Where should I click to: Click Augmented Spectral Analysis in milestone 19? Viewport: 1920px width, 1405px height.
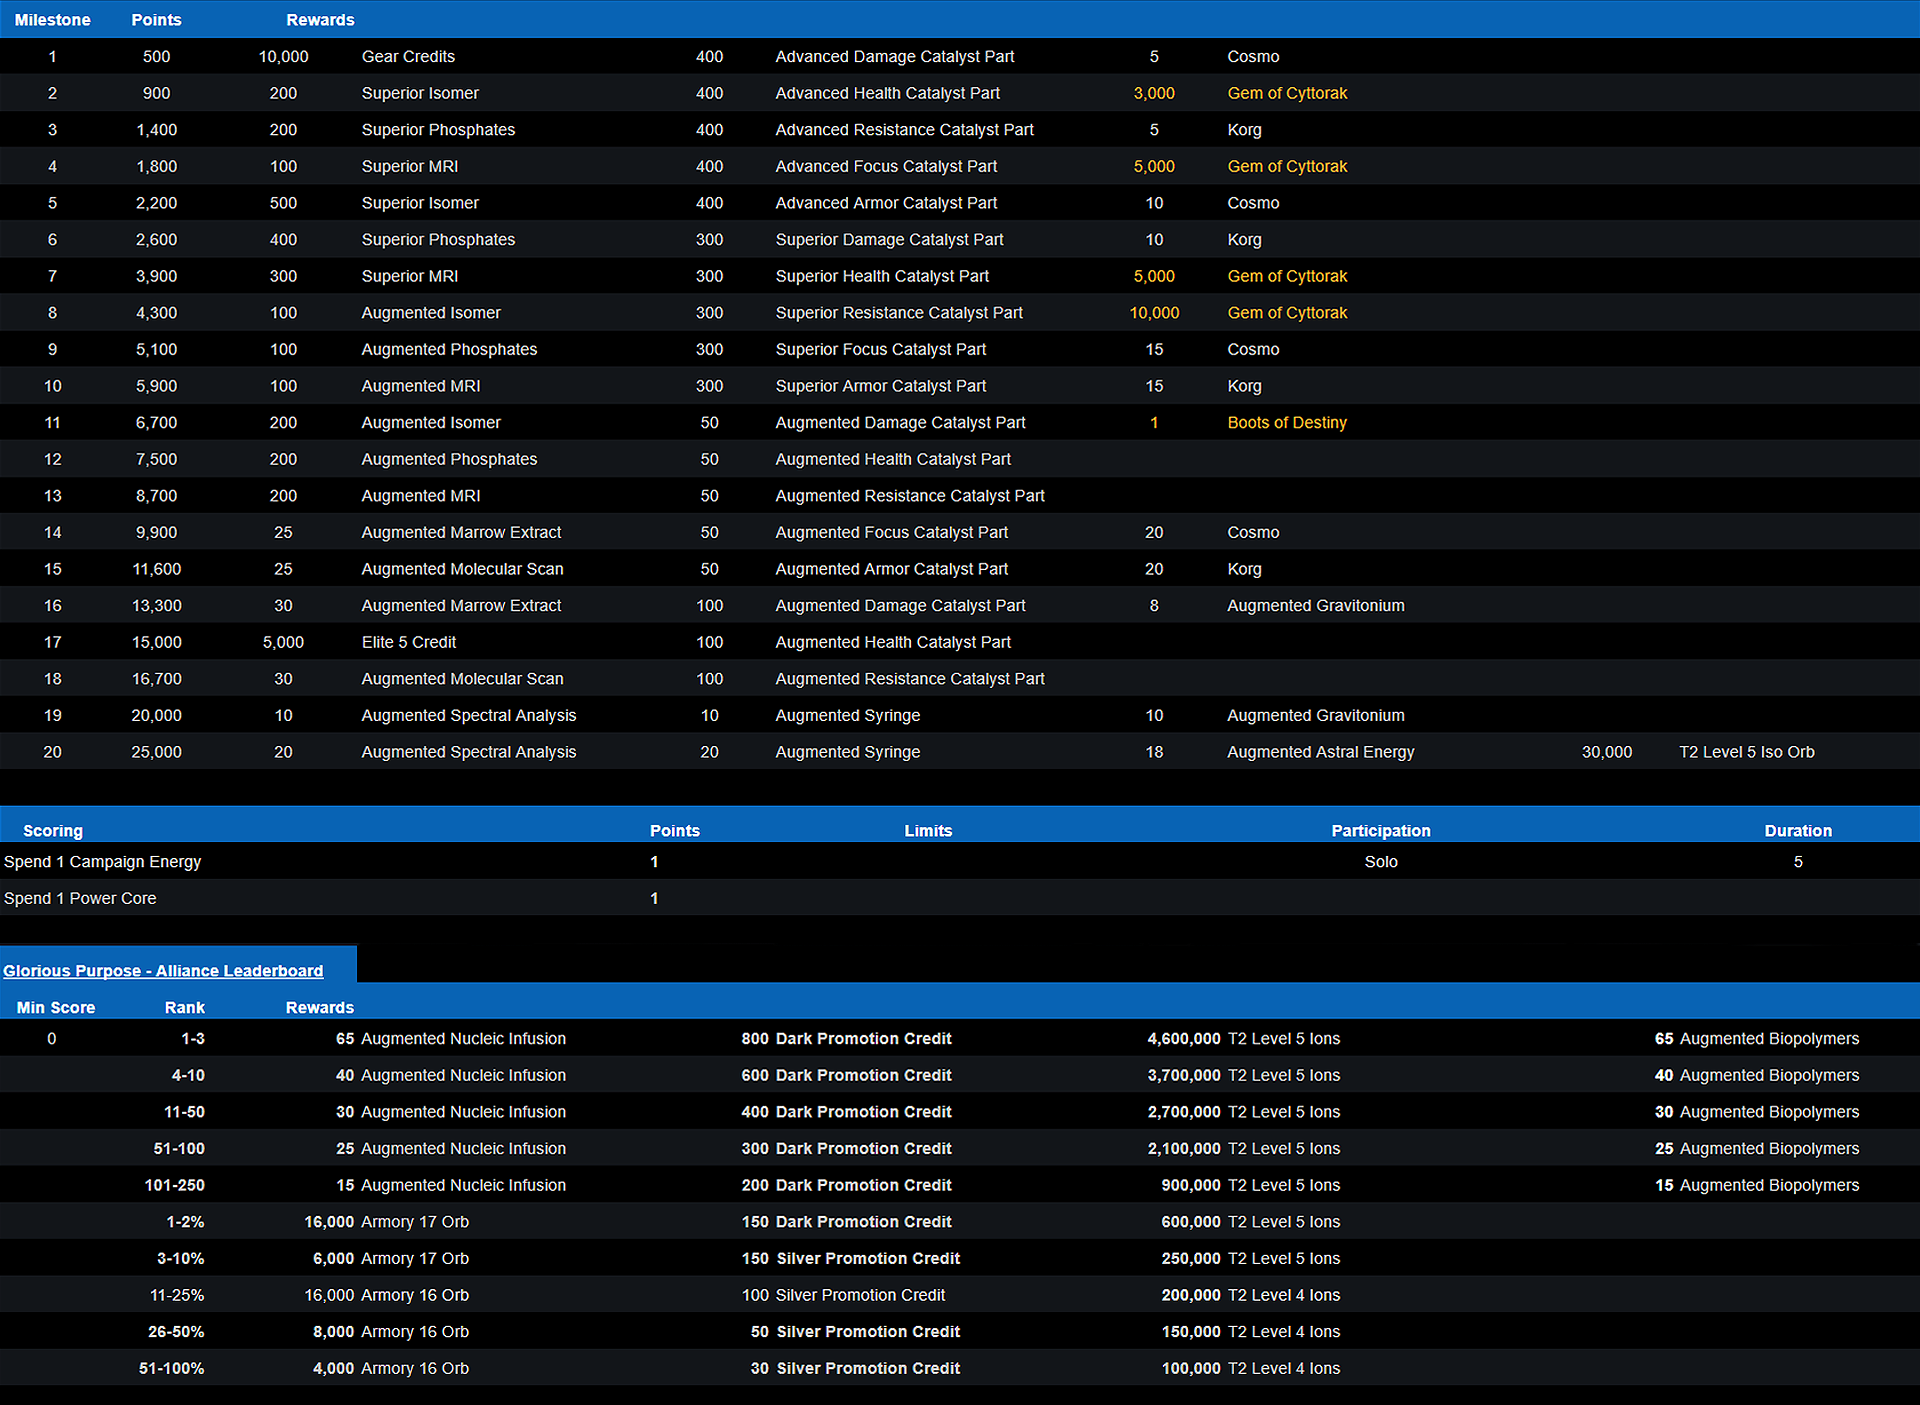coord(468,716)
